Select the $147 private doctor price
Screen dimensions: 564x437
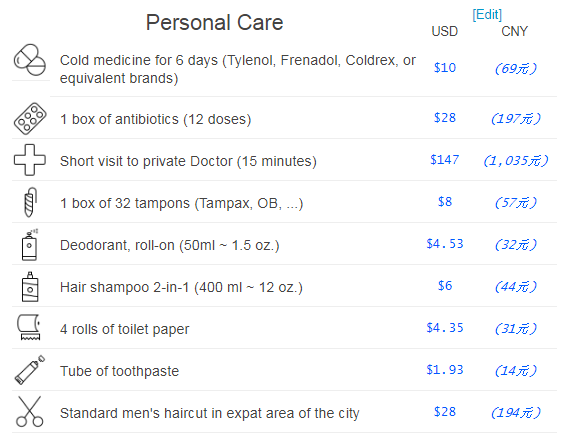click(x=445, y=160)
